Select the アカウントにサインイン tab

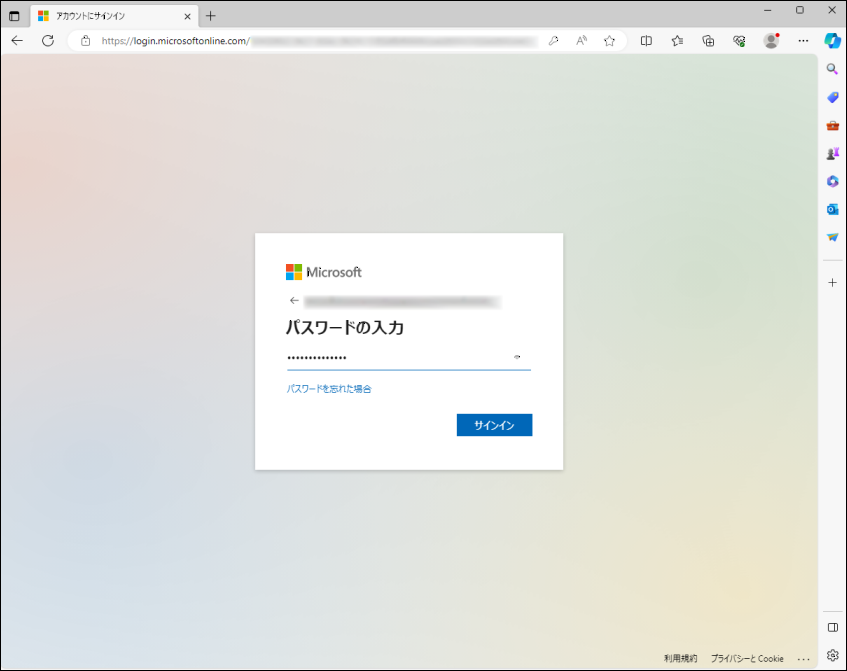(110, 16)
